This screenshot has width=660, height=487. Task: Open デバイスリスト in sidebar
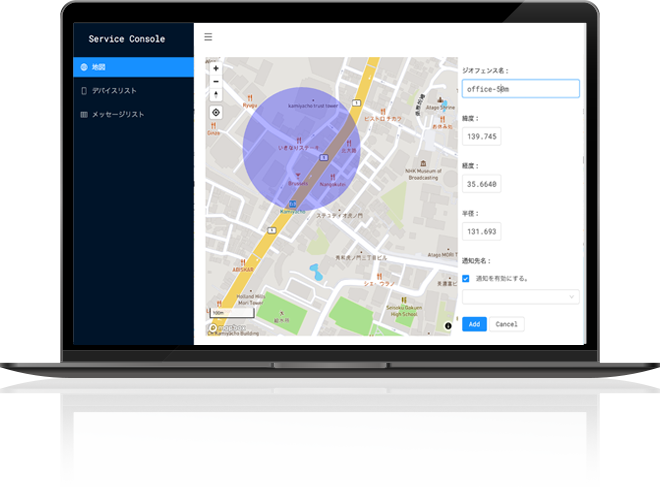[133, 90]
